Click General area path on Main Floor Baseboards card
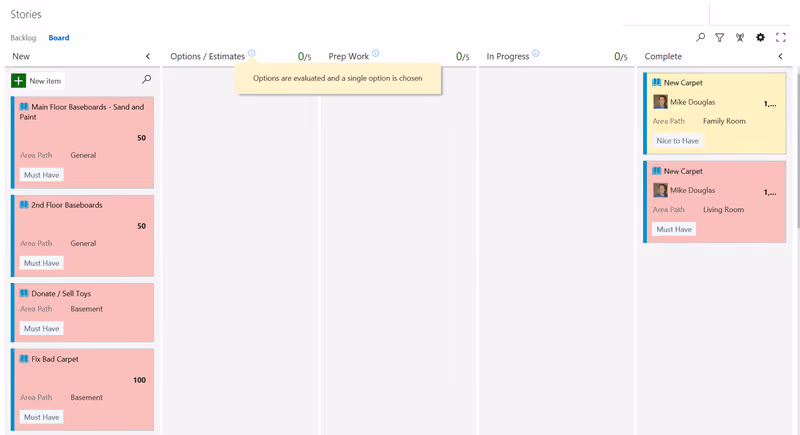Viewport: 800px width, 435px height. pyautogui.click(x=83, y=155)
